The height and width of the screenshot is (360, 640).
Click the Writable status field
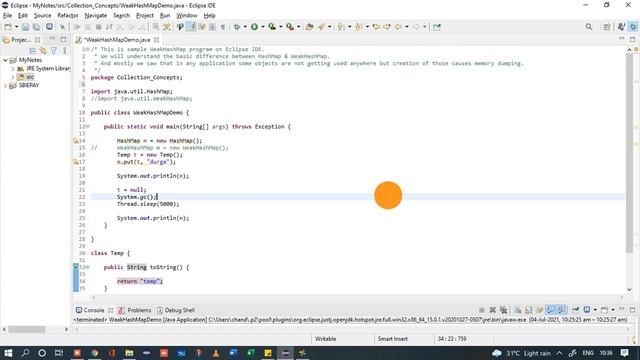coord(325,339)
